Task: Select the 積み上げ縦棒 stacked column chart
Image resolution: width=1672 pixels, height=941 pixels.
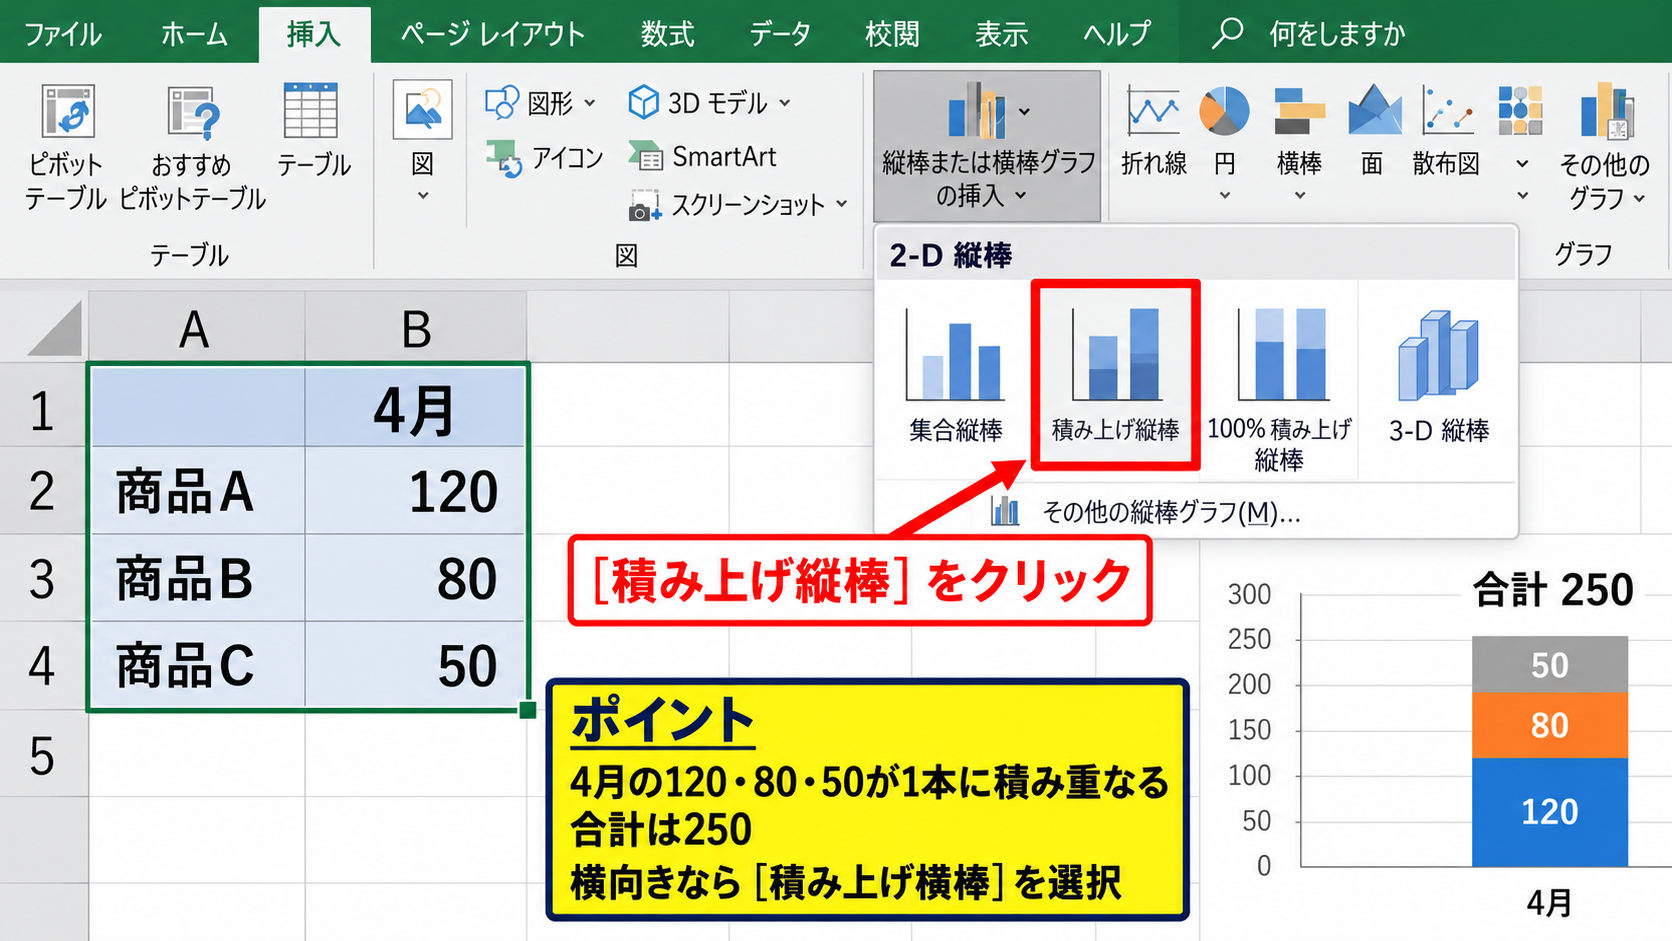Action: [1115, 375]
